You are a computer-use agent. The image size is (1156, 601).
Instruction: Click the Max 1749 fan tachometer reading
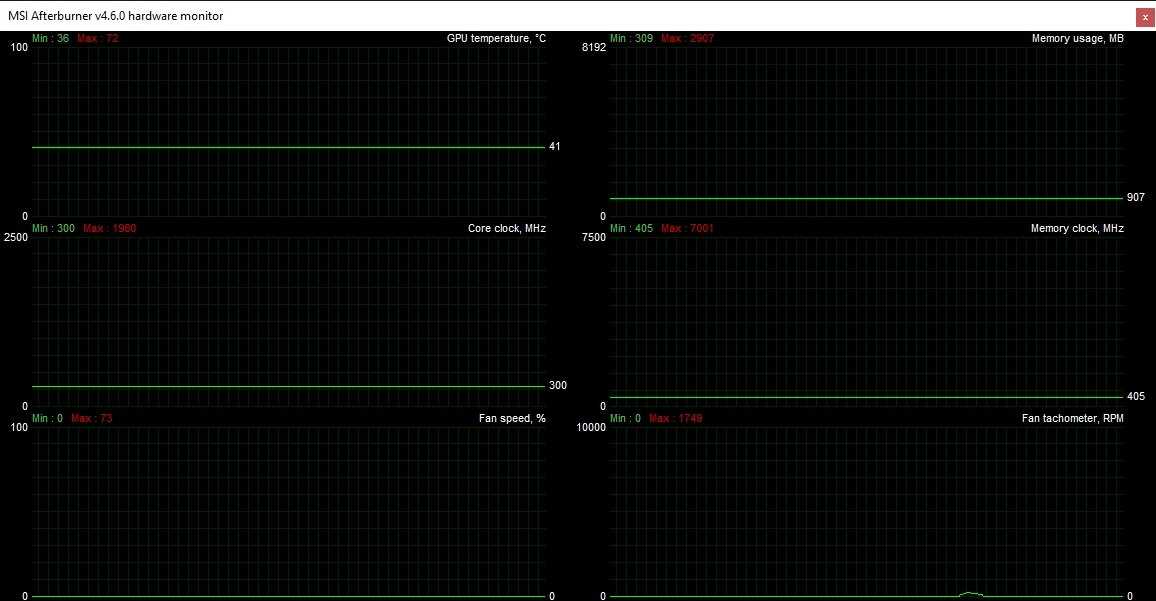(675, 418)
